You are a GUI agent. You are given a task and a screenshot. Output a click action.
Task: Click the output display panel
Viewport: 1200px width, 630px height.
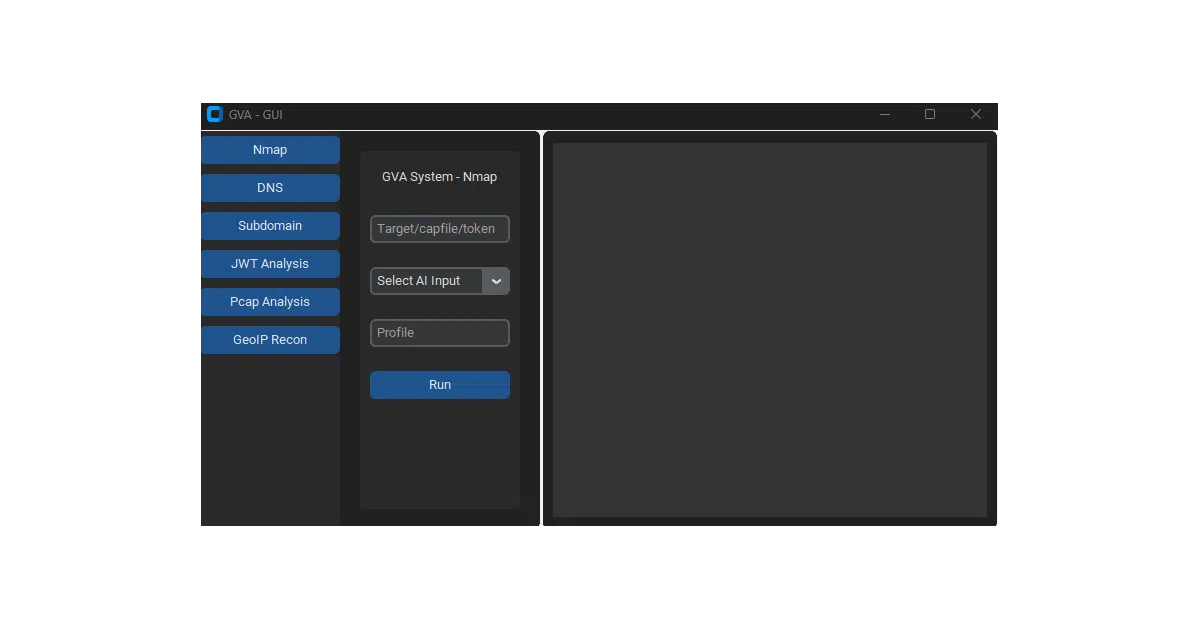click(770, 330)
